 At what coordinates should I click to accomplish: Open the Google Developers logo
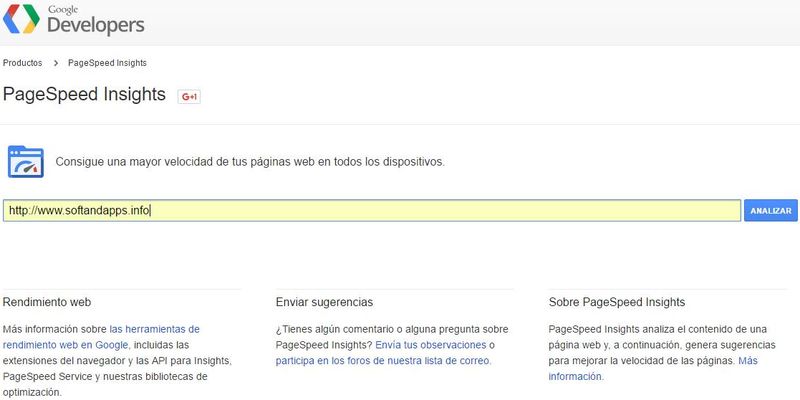(74, 19)
